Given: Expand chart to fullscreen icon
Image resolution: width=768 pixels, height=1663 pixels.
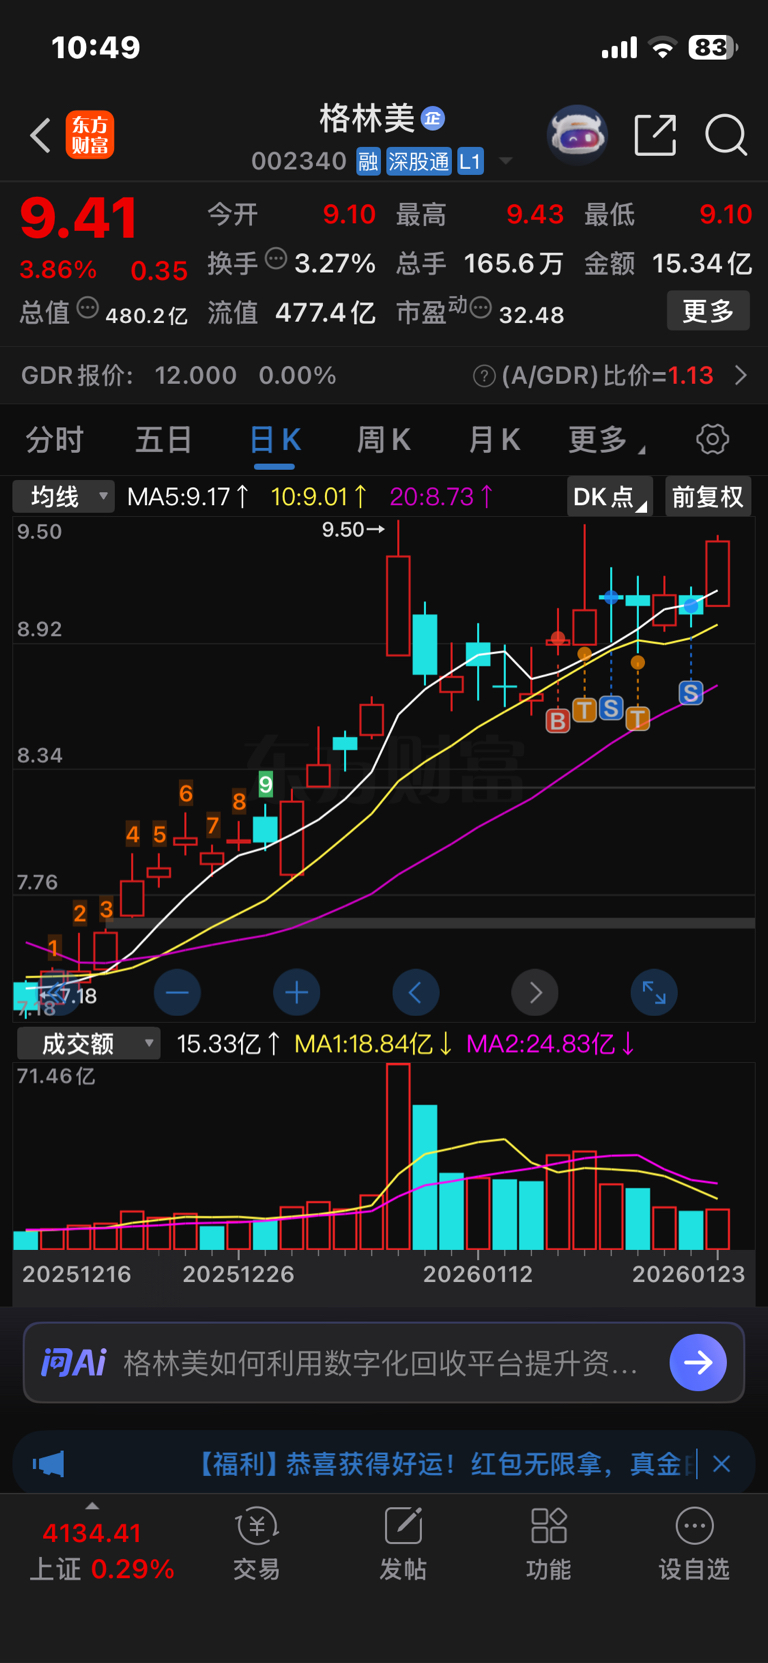Looking at the screenshot, I should pos(654,992).
